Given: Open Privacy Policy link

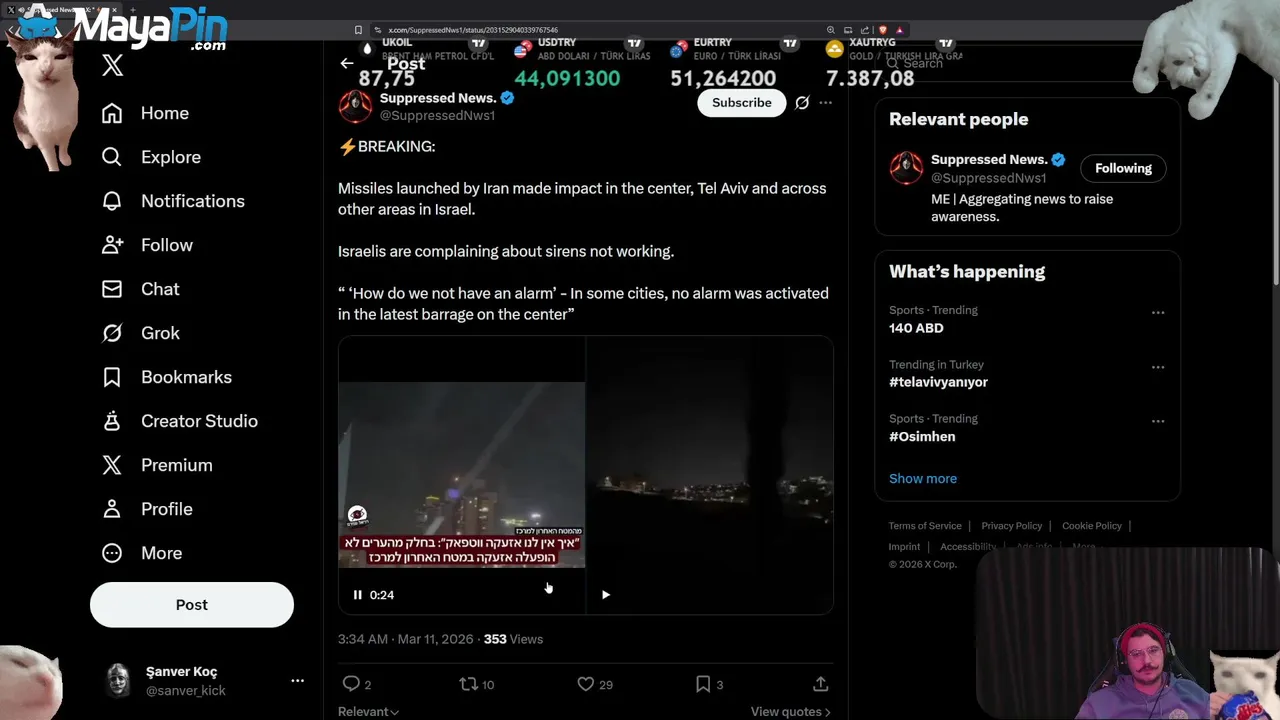Looking at the screenshot, I should (1012, 526).
